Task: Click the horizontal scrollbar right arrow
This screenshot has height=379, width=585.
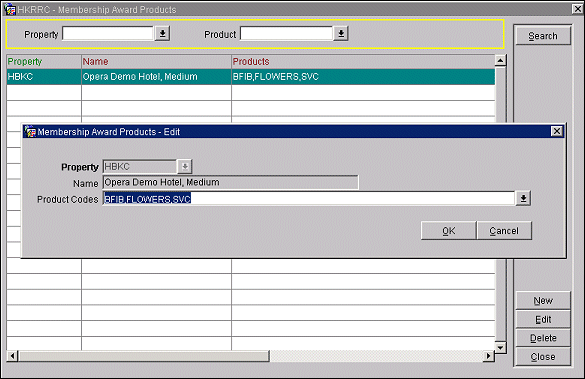Action: [x=488, y=356]
